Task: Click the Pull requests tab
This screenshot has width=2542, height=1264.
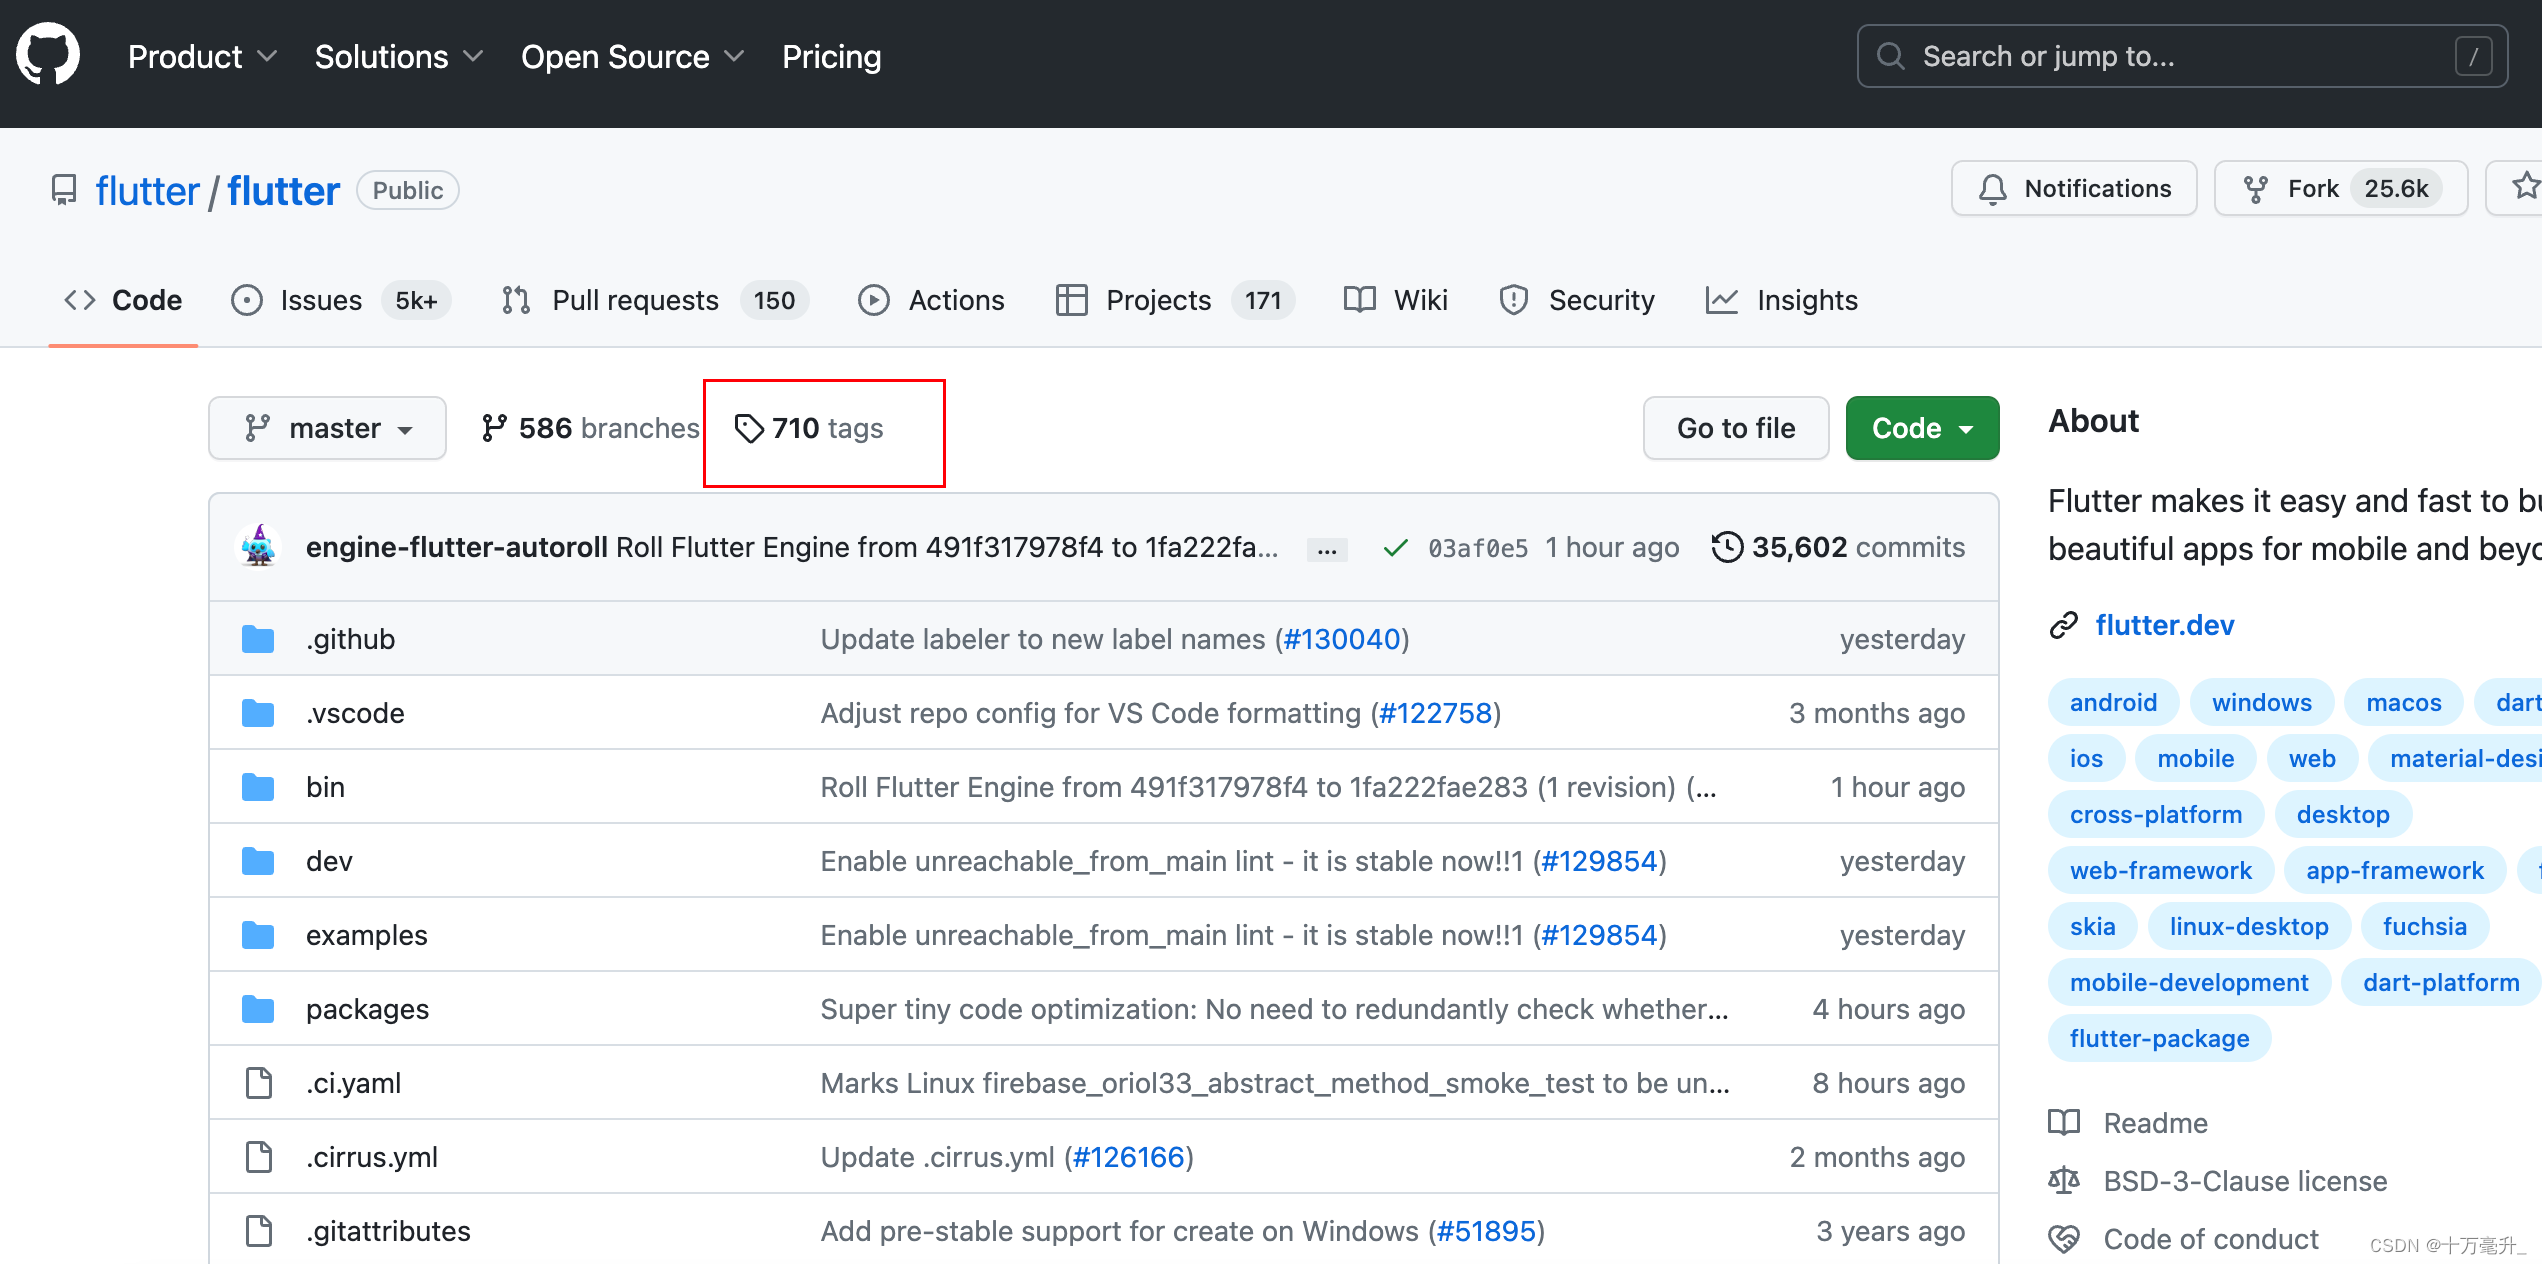Action: click(x=634, y=298)
